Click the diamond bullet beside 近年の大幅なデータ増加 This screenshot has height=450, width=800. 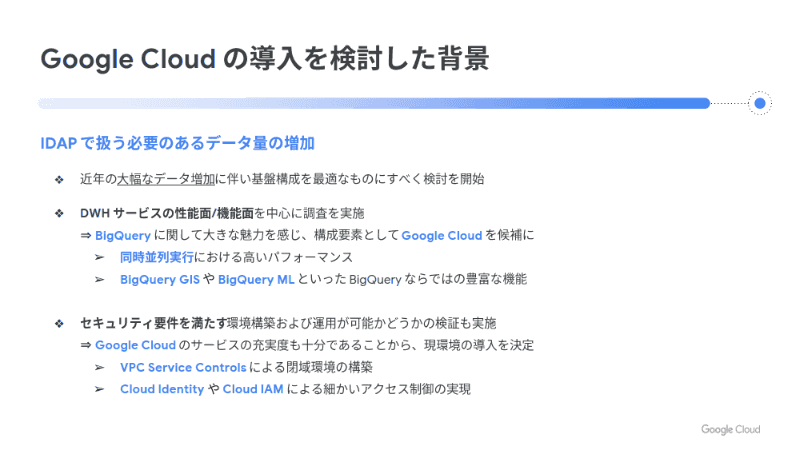coord(59,180)
